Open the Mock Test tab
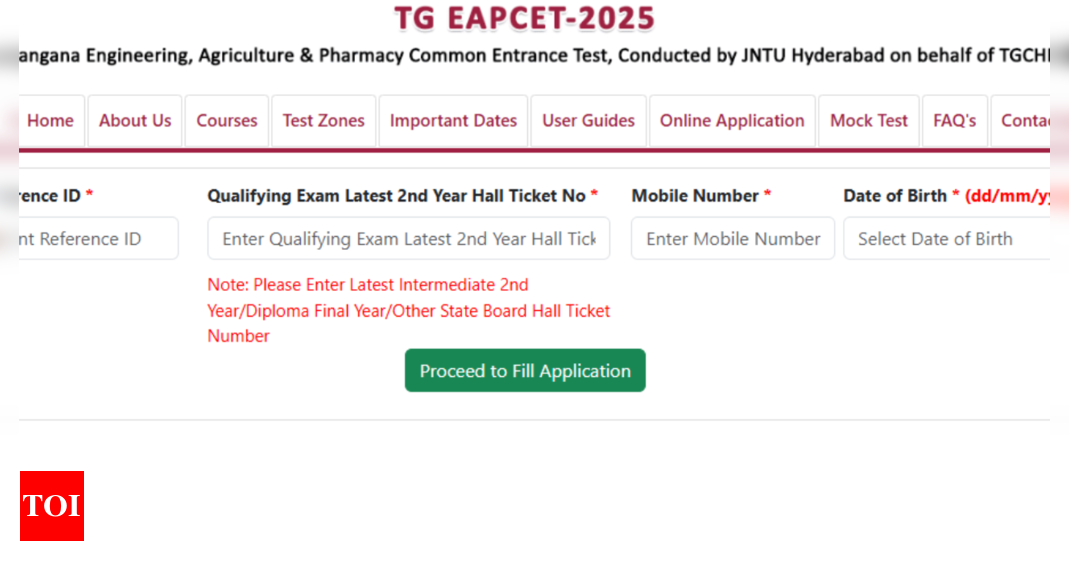The height and width of the screenshot is (580, 1069). (869, 121)
